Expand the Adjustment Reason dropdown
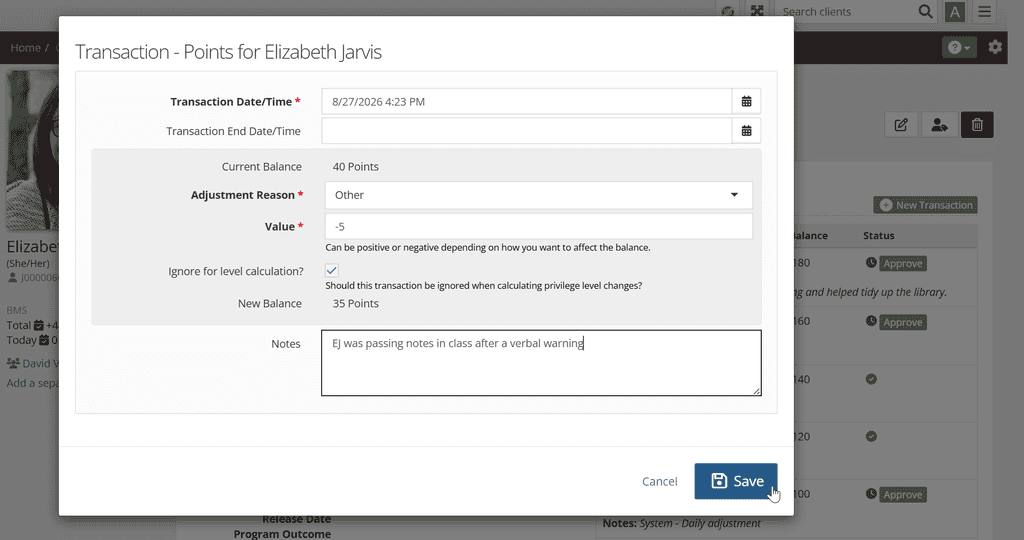Image resolution: width=1024 pixels, height=540 pixels. point(539,195)
